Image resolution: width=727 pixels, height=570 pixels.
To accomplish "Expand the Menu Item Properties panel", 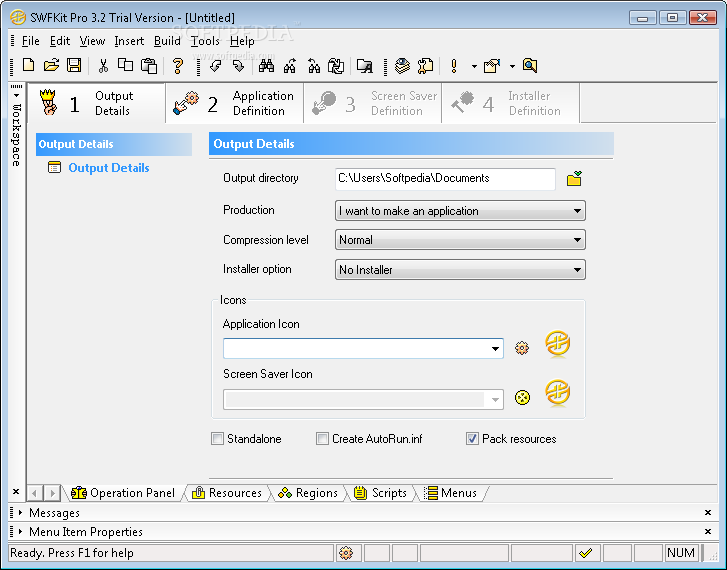I will pos(20,532).
